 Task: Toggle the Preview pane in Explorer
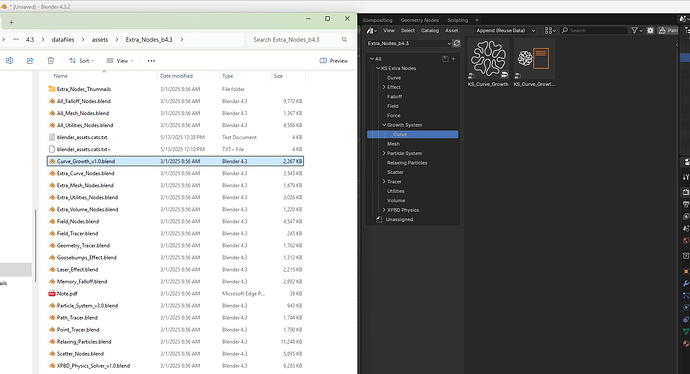coord(334,61)
